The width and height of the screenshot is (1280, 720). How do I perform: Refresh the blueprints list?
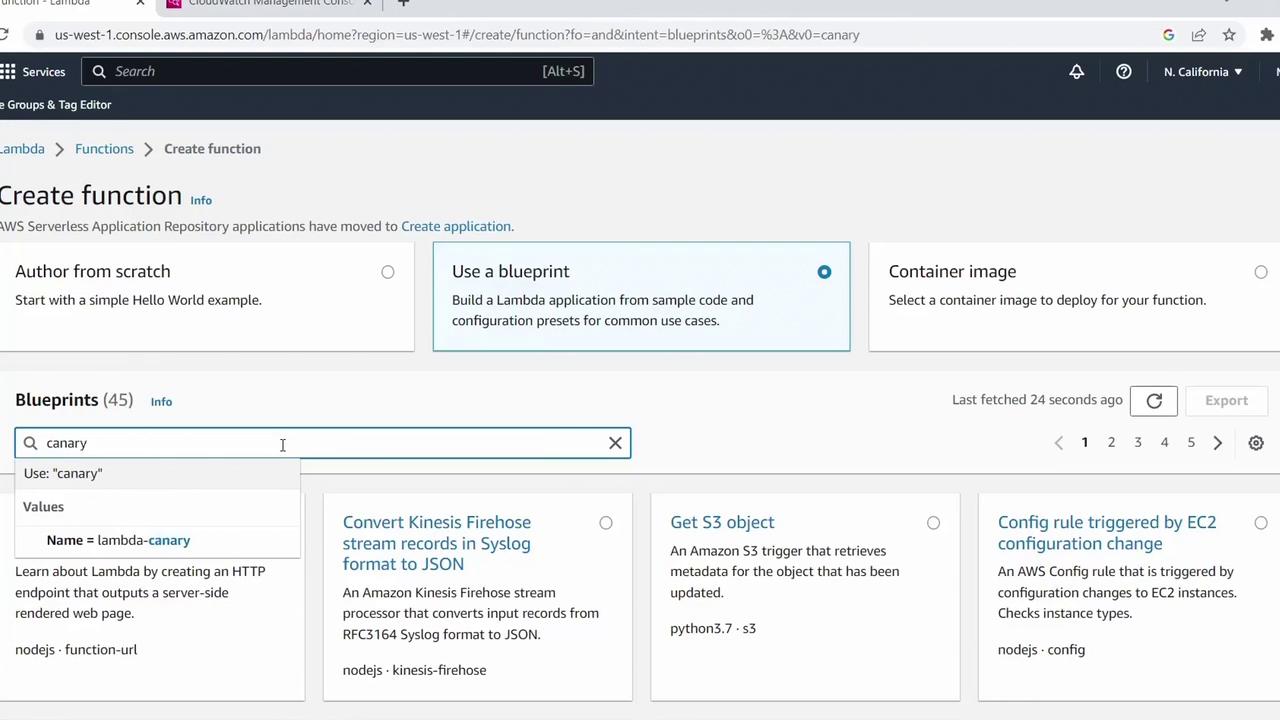tap(1154, 401)
